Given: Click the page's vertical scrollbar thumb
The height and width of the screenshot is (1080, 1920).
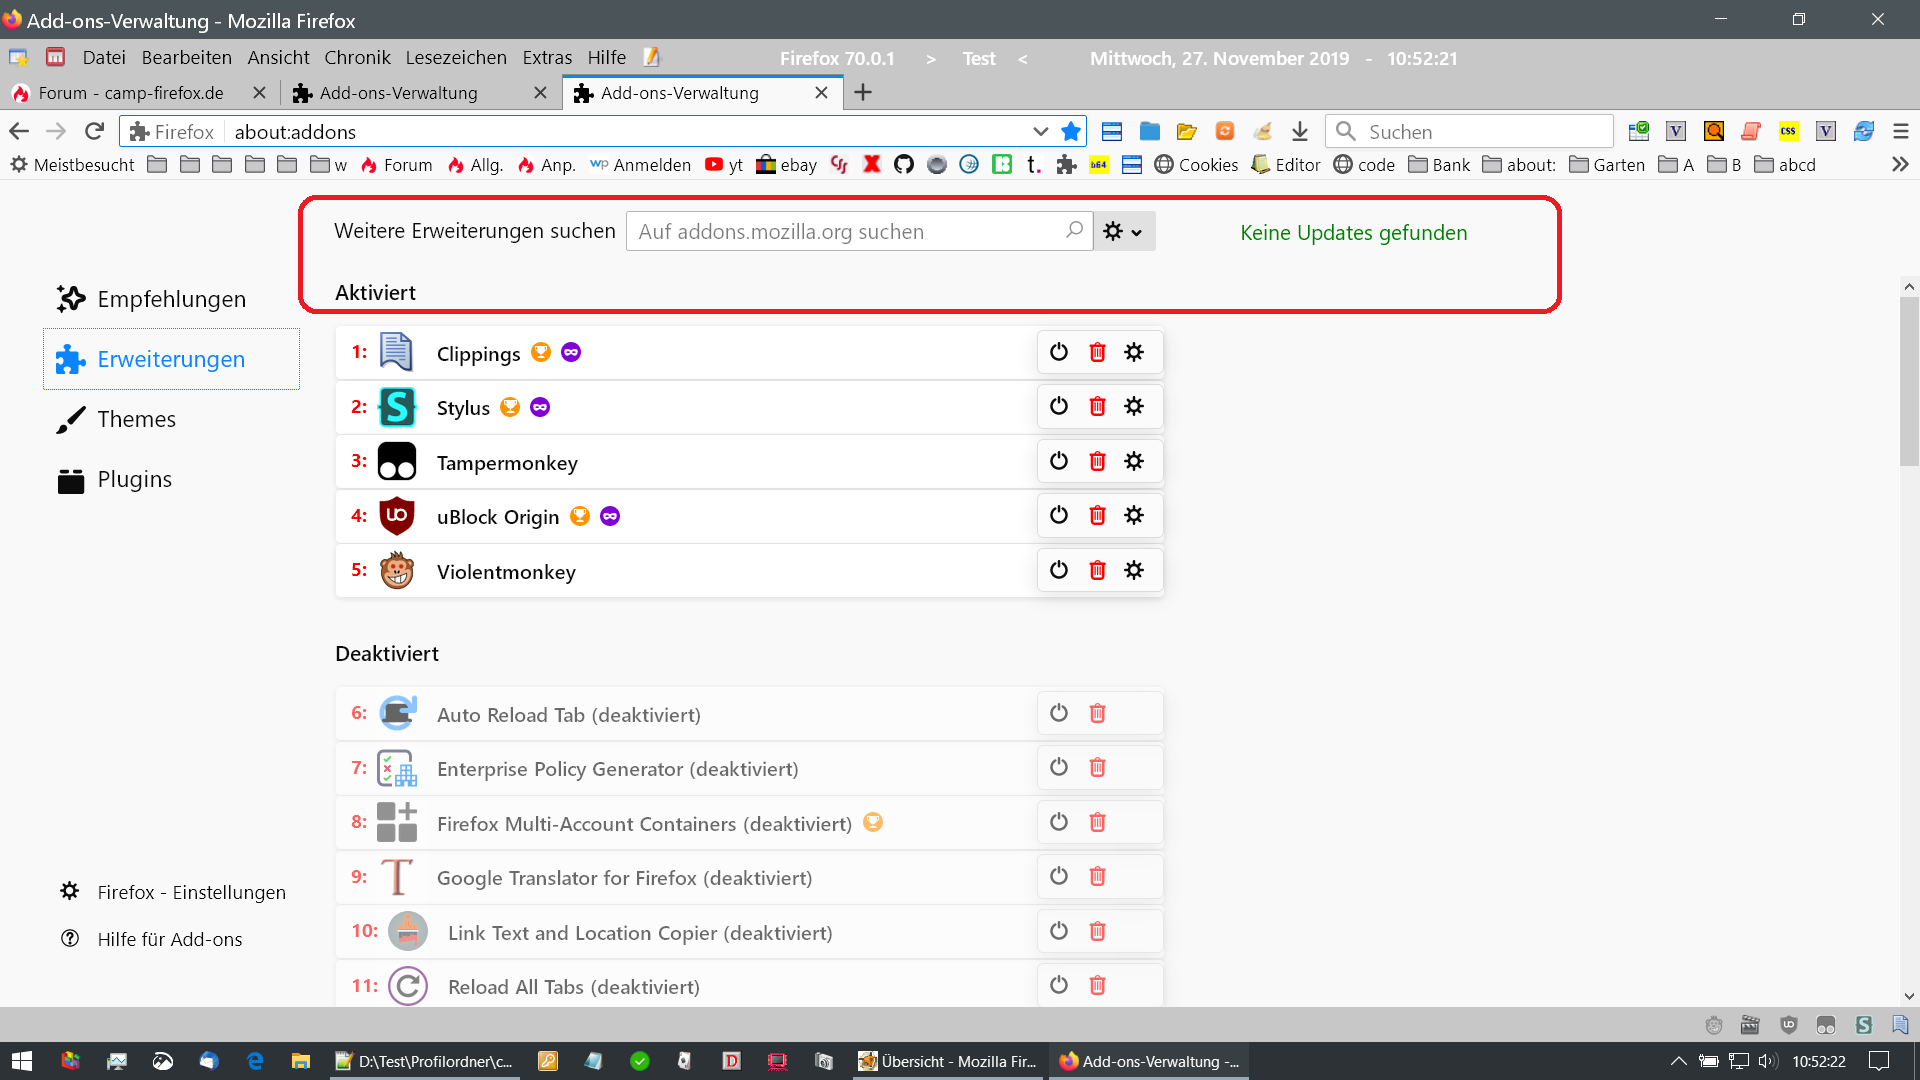Looking at the screenshot, I should [1909, 380].
